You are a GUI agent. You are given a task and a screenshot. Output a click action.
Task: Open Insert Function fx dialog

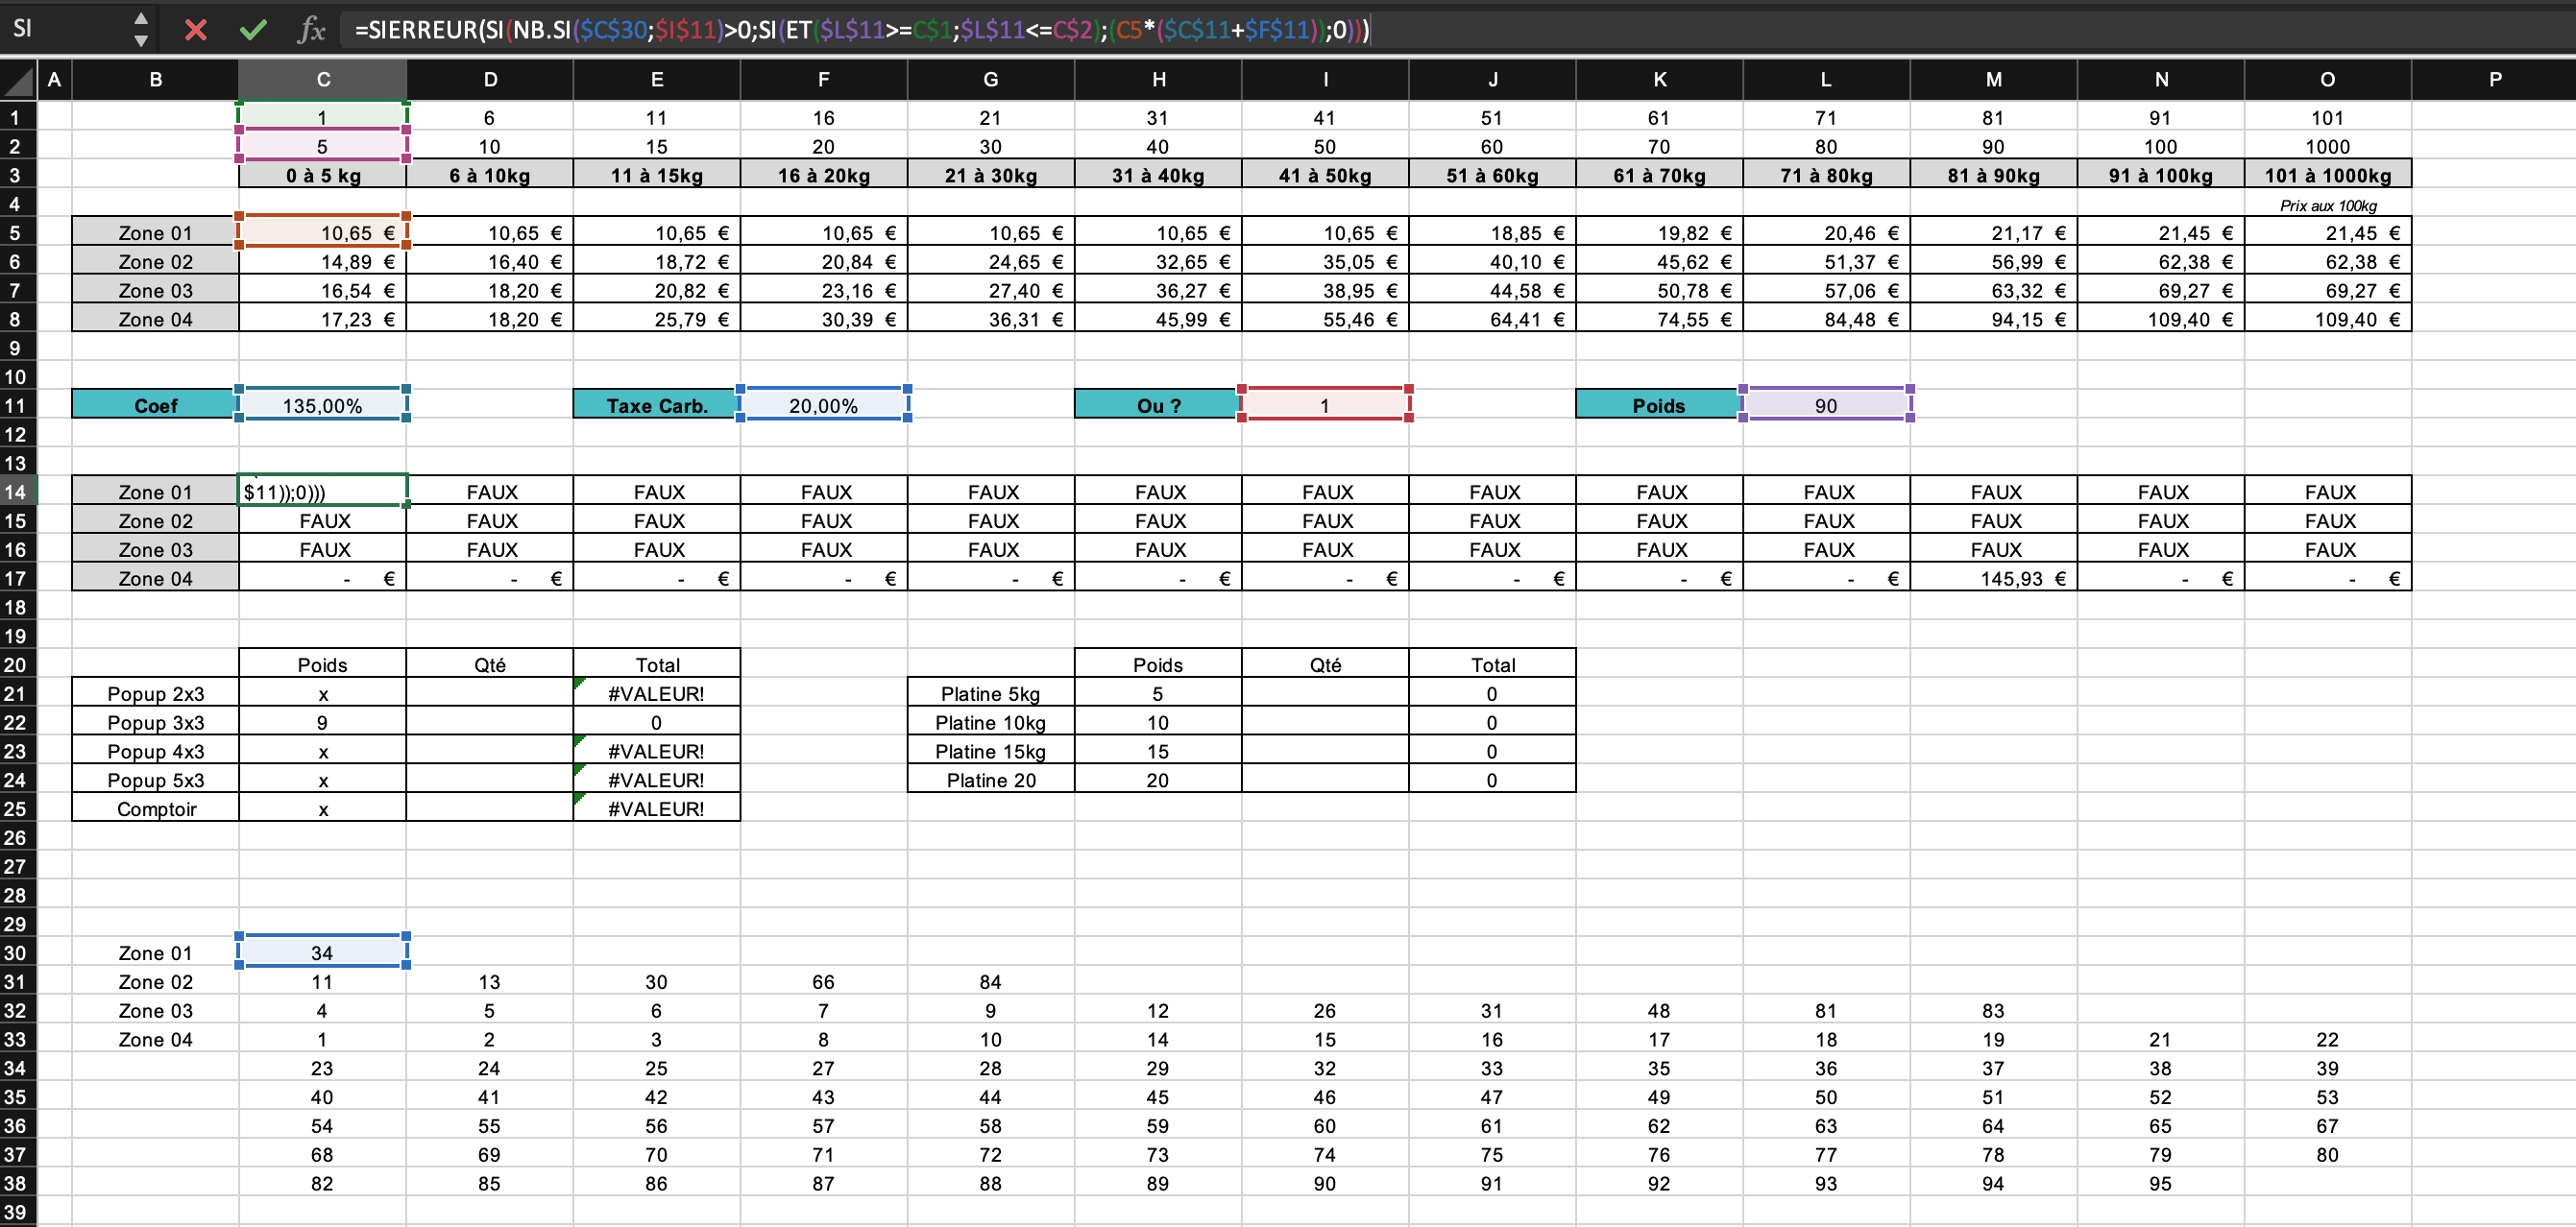pos(311,30)
